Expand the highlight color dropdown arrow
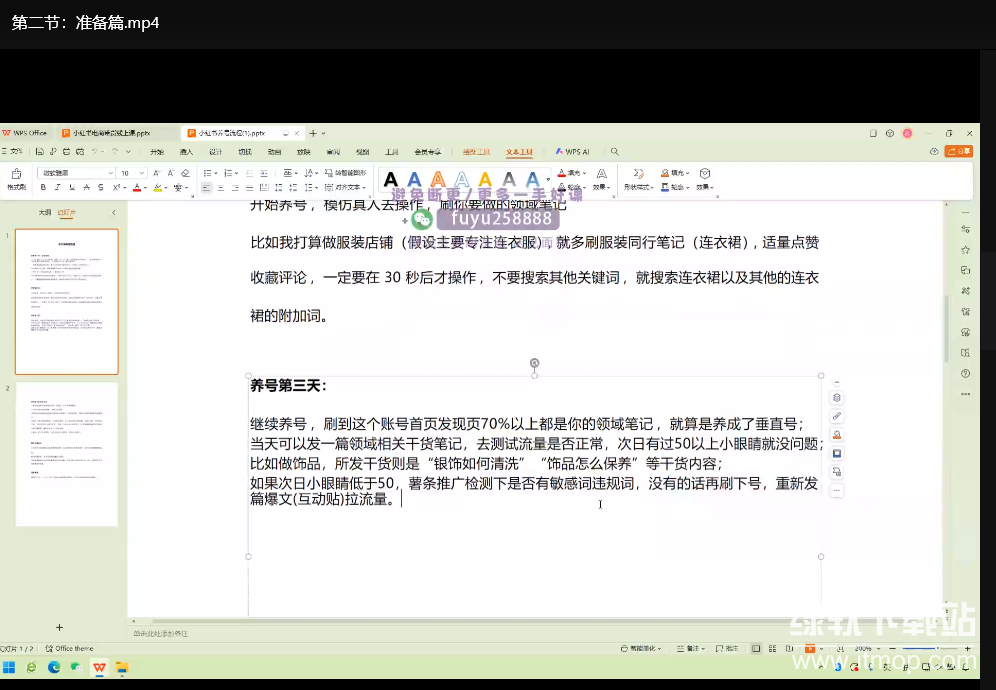 pyautogui.click(x=166, y=188)
